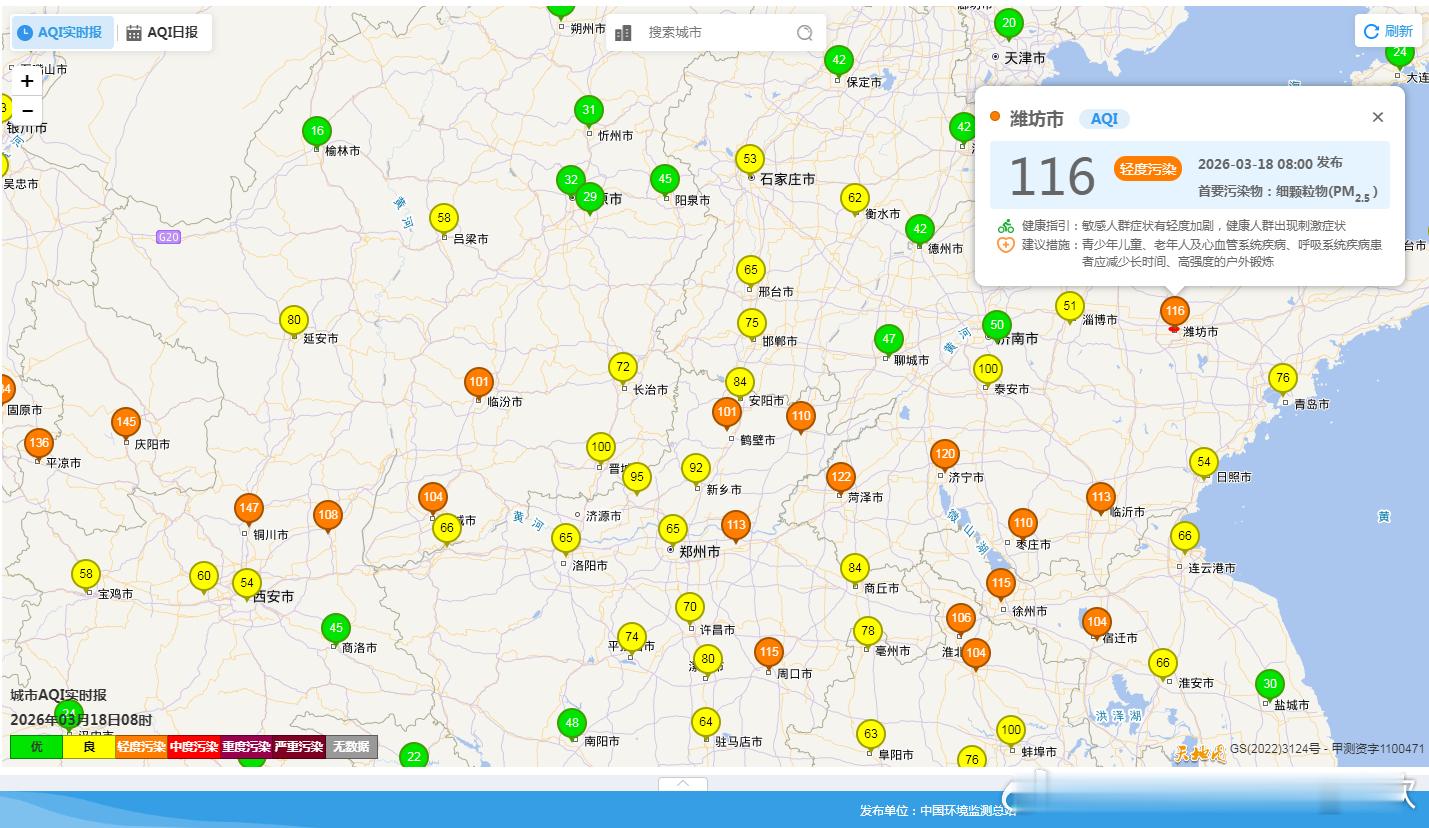Click the AQI badge in popup
The width and height of the screenshot is (1429, 828).
tap(1104, 119)
